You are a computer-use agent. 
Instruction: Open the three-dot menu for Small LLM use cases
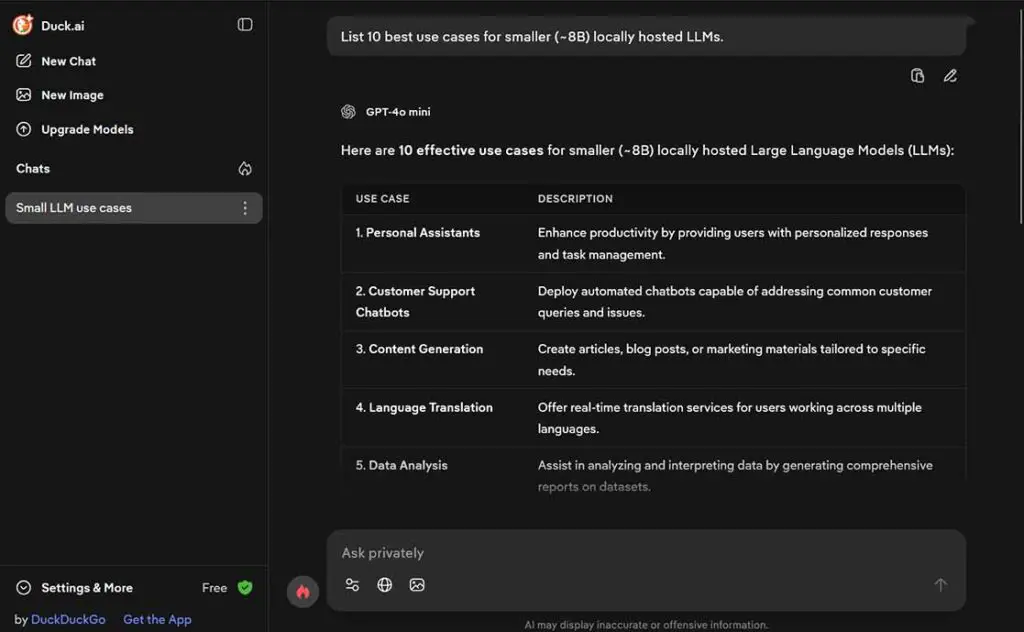[x=245, y=208]
